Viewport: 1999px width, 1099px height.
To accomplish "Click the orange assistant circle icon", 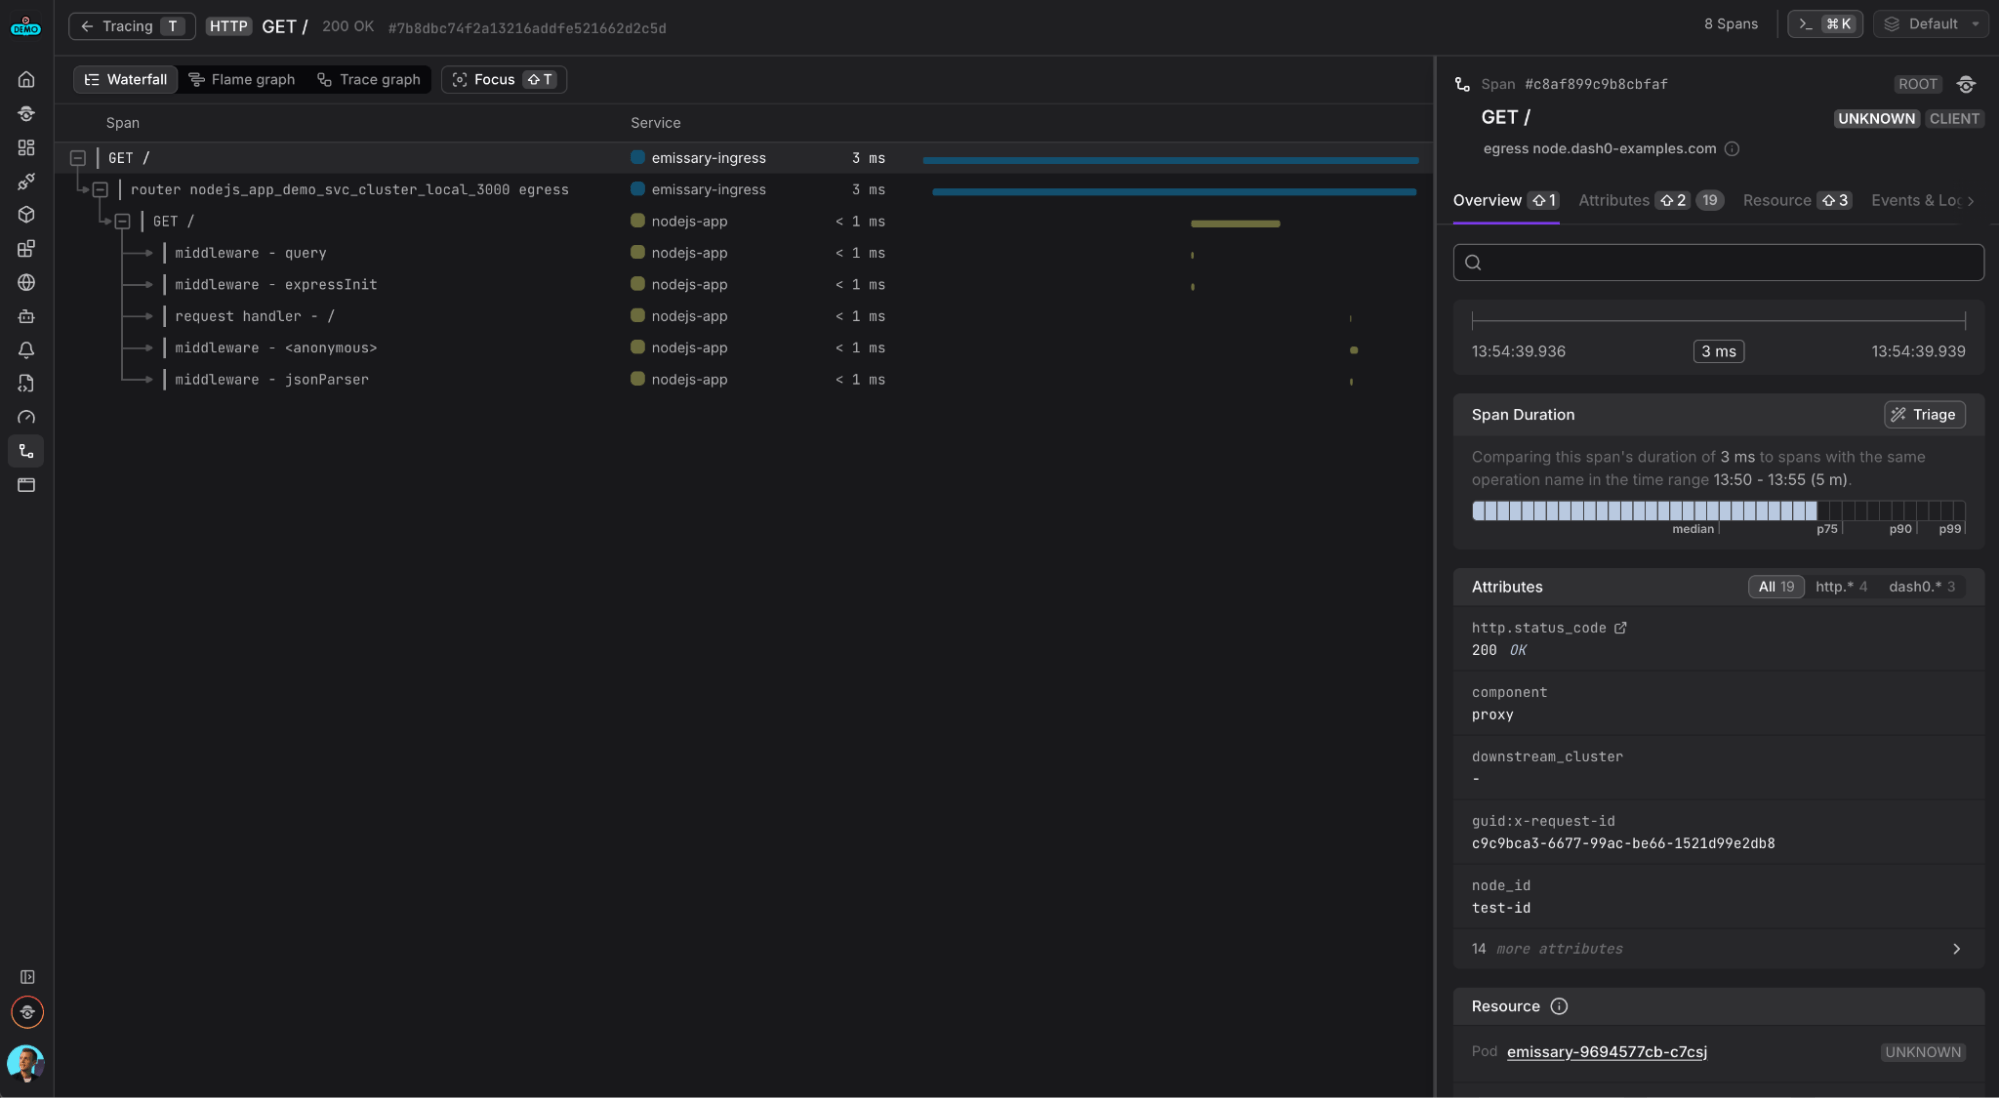I will pyautogui.click(x=27, y=1012).
